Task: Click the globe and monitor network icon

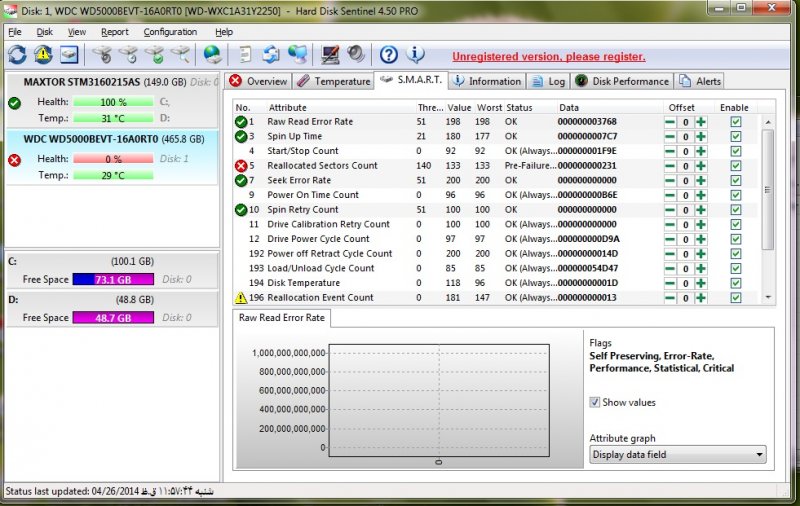Action: tap(297, 54)
